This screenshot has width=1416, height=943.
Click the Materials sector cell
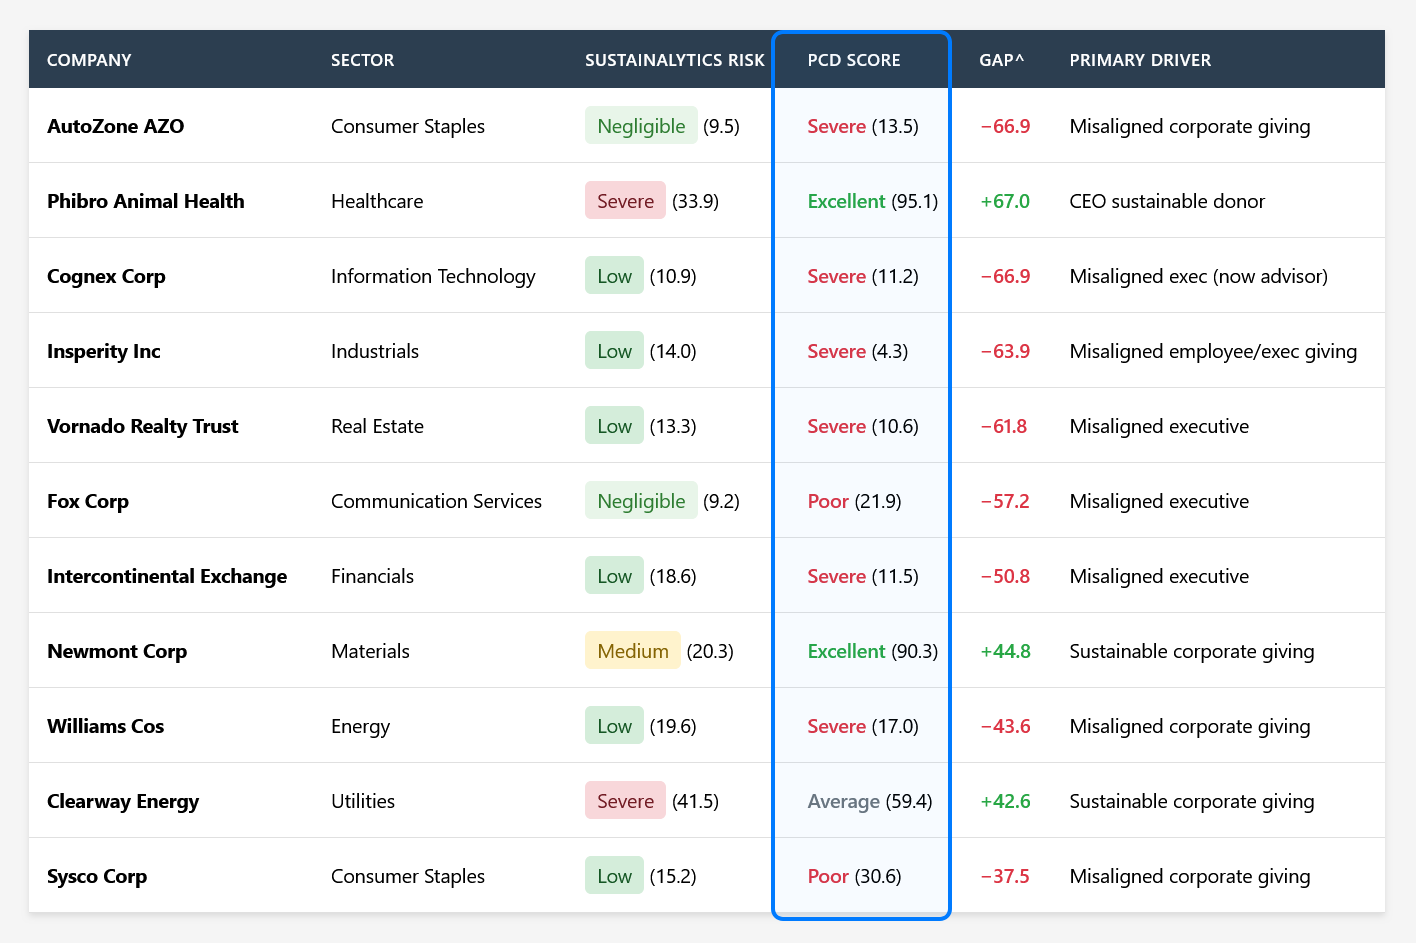370,651
